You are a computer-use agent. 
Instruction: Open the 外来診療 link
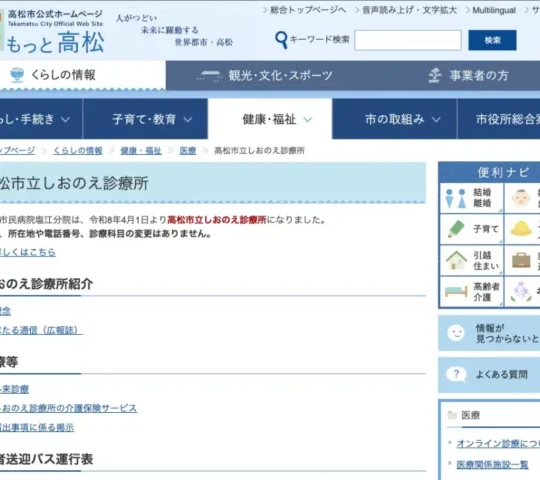click(x=14, y=389)
